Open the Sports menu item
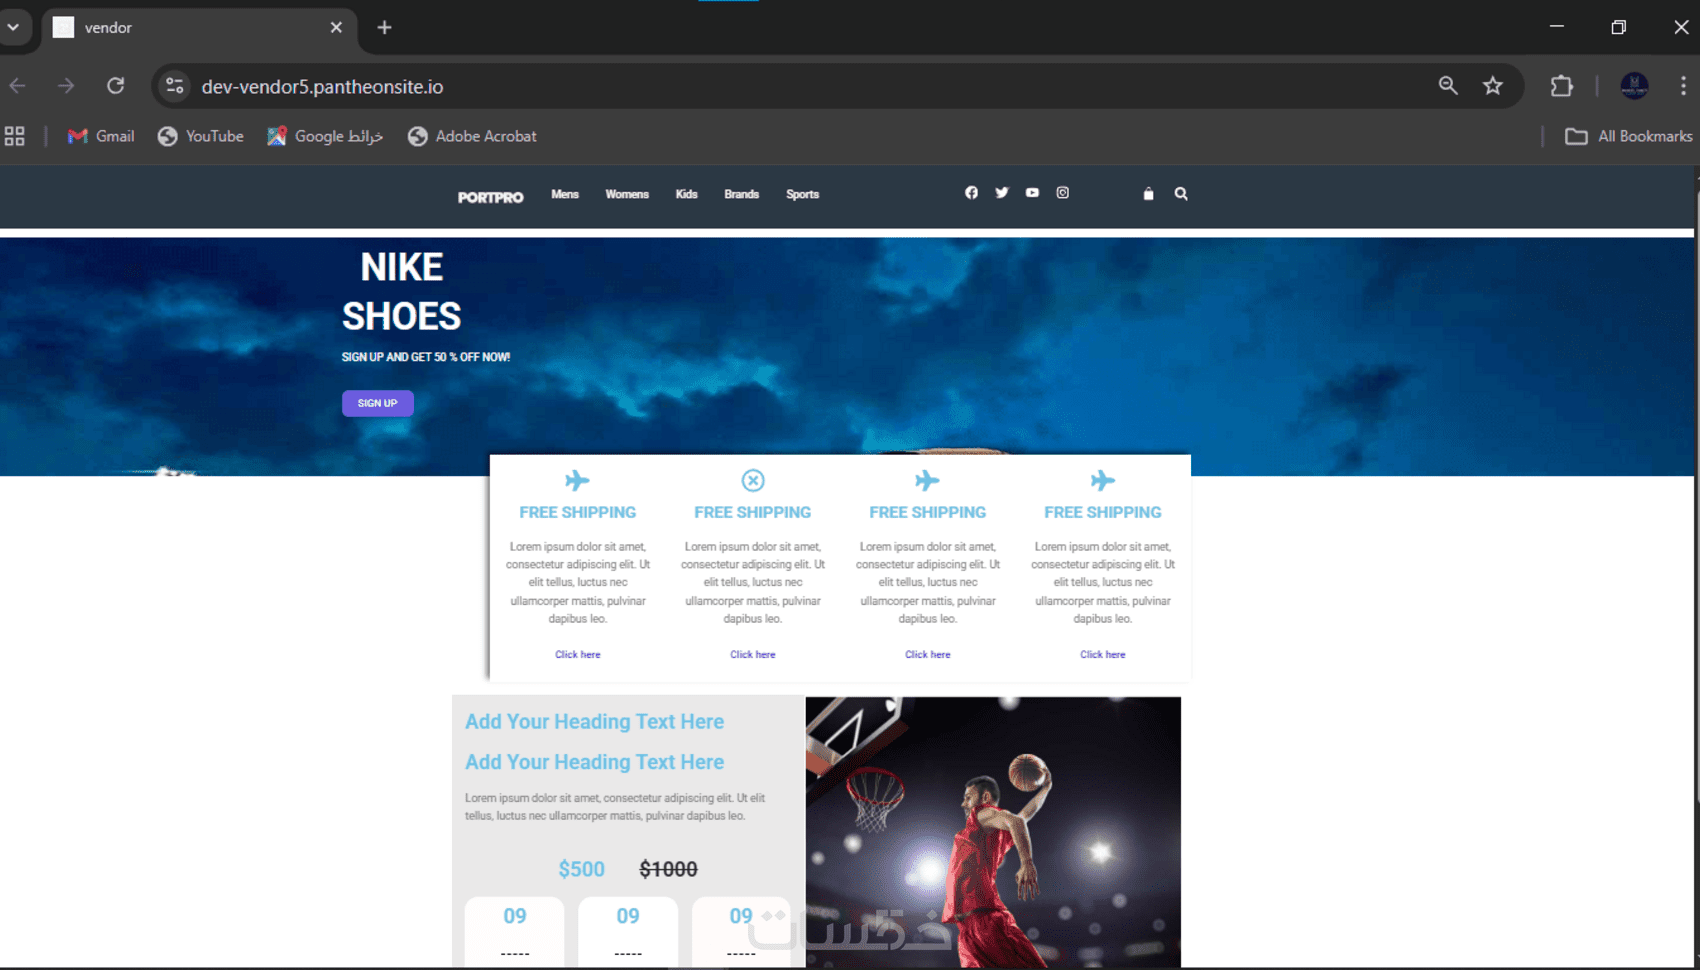Screen dimensions: 1700x970 [802, 194]
